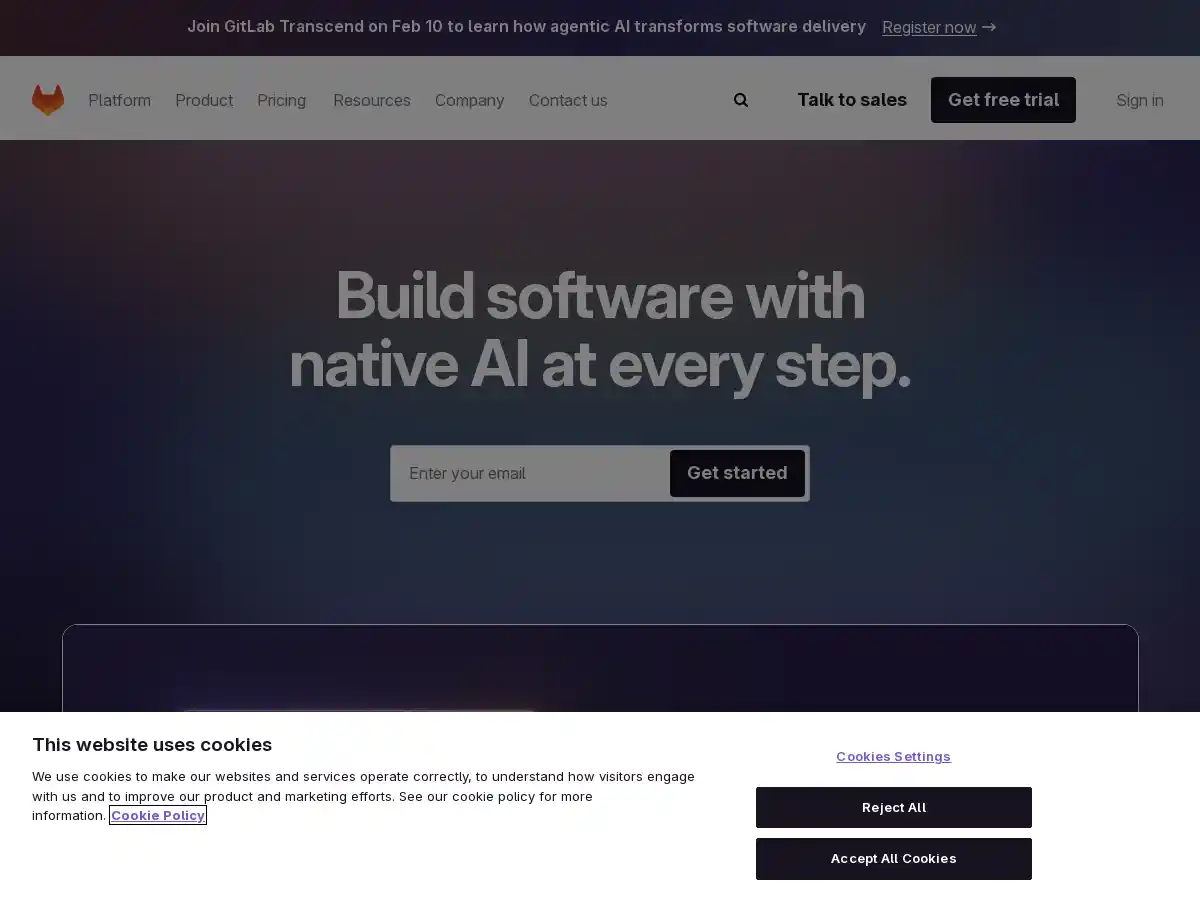Open search using the magnifier icon
1200x900 pixels.
[740, 99]
